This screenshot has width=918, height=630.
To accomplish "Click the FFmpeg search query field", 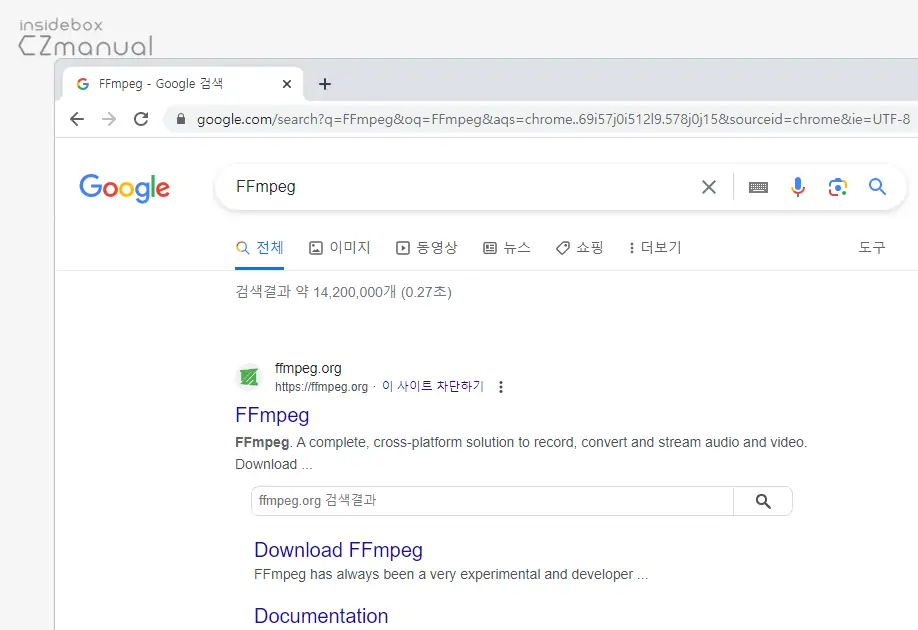I will tap(457, 187).
